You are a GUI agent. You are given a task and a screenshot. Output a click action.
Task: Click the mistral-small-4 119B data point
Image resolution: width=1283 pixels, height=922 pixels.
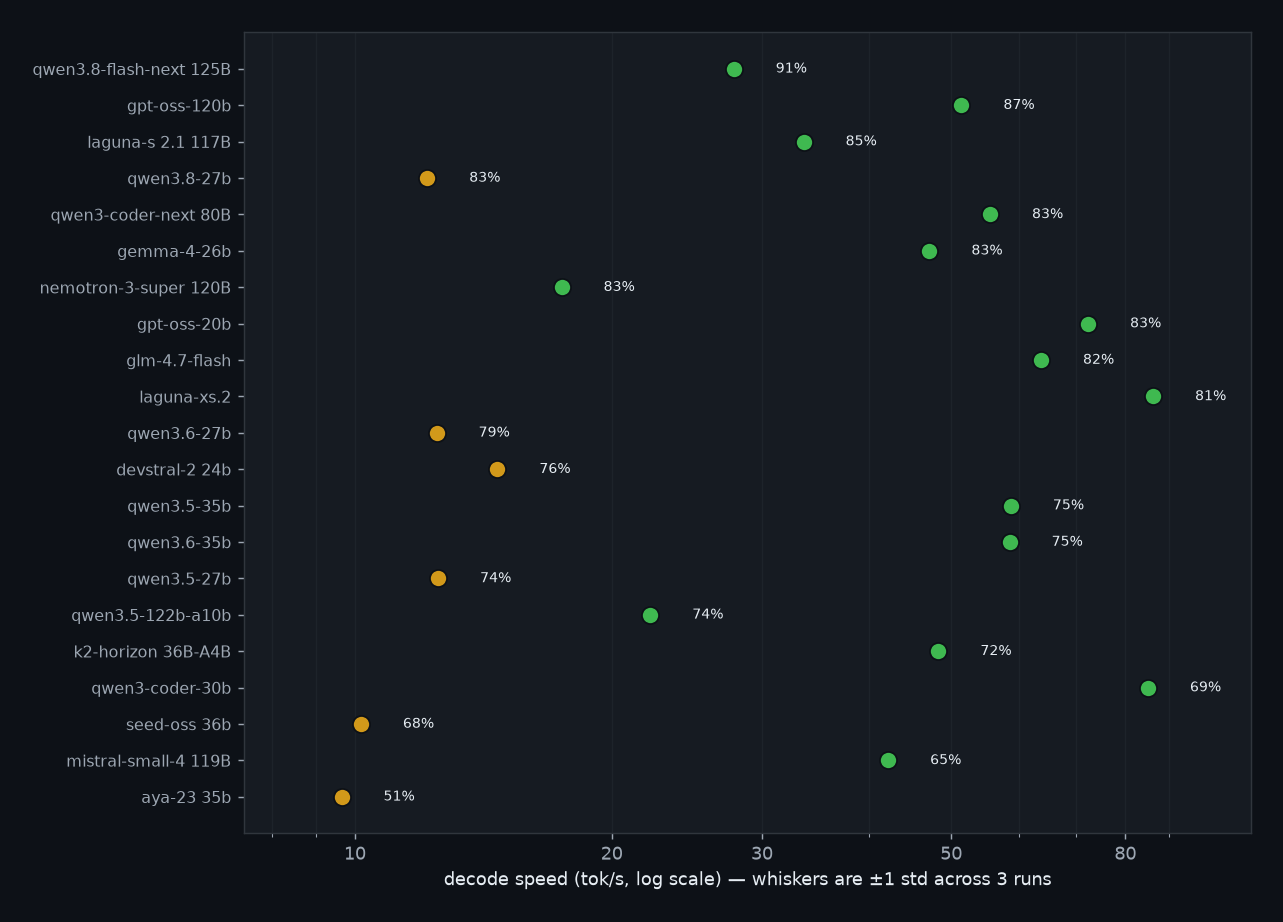click(x=888, y=760)
